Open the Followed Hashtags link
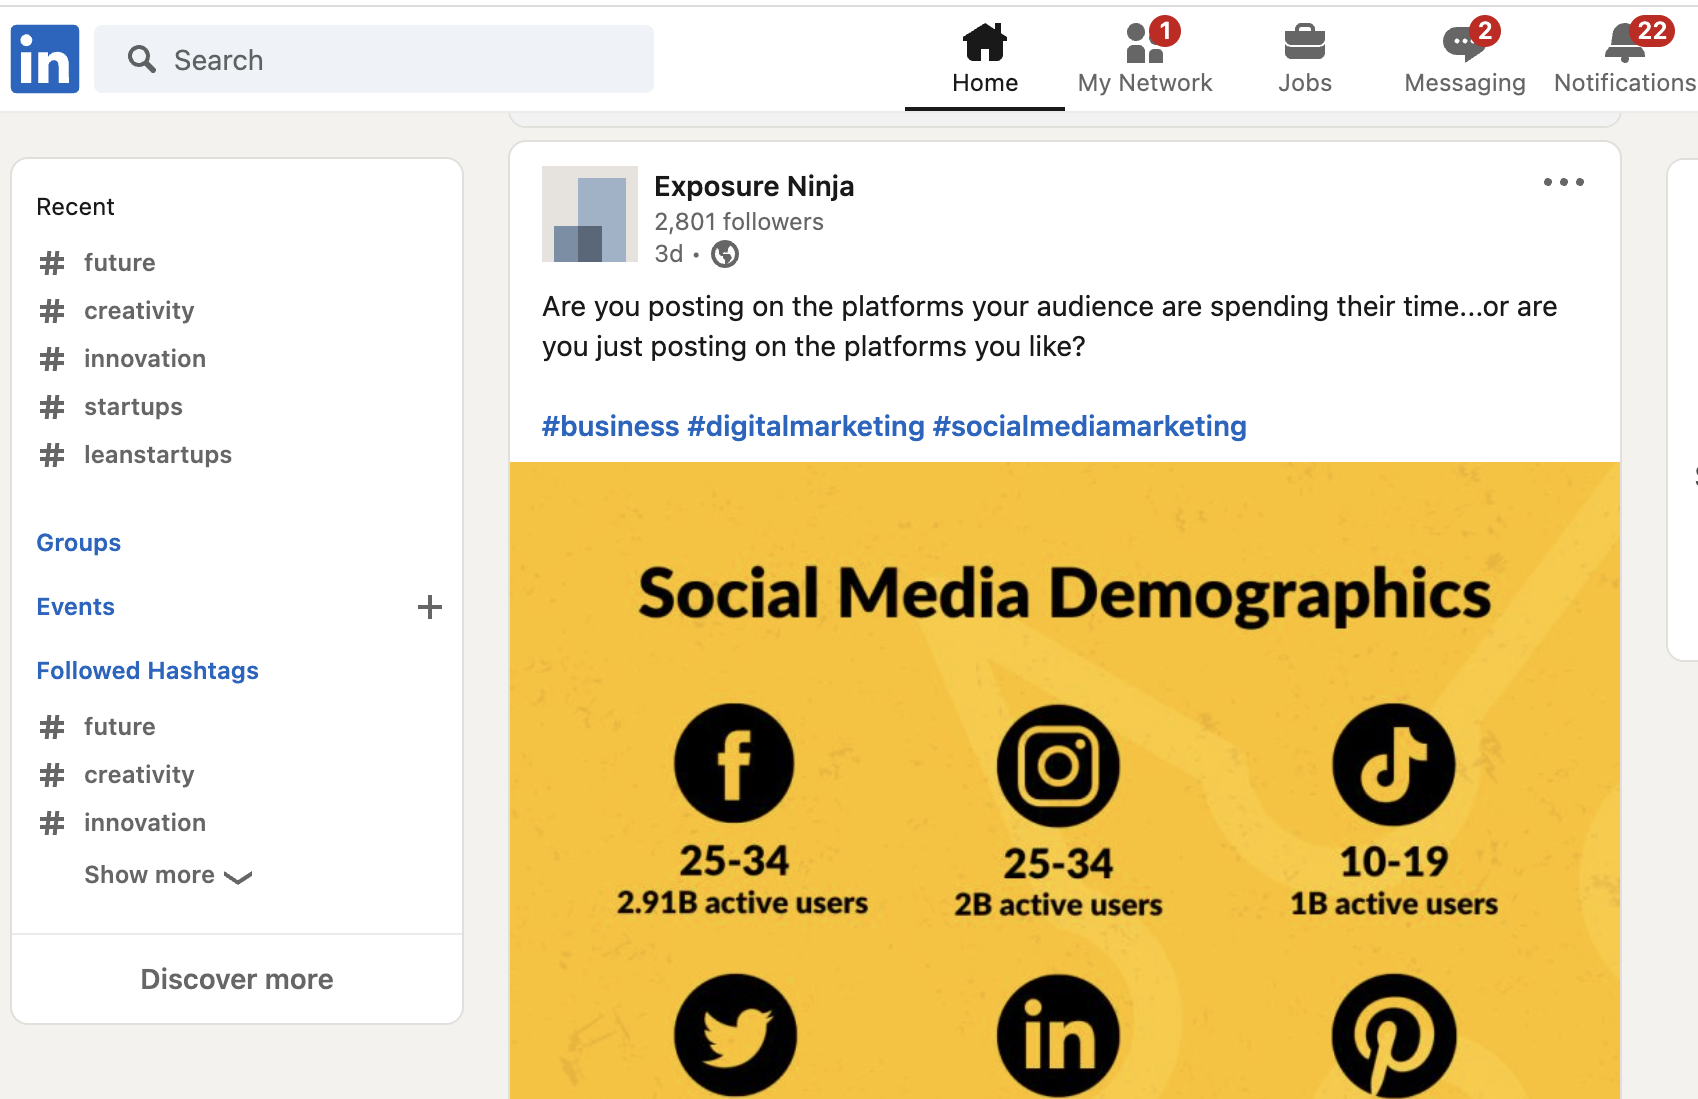The height and width of the screenshot is (1099, 1698). coord(147,671)
